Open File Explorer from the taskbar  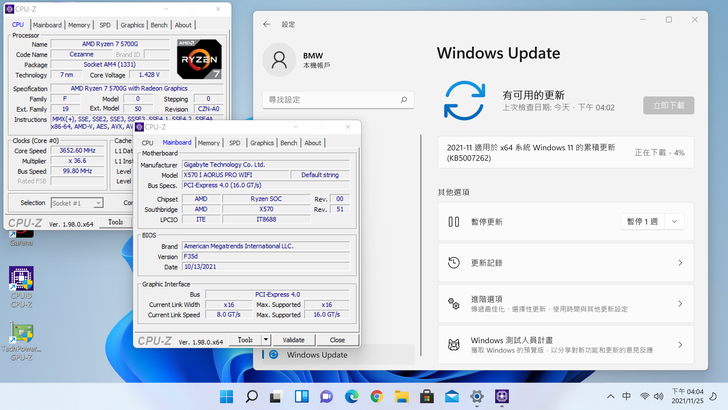point(401,397)
